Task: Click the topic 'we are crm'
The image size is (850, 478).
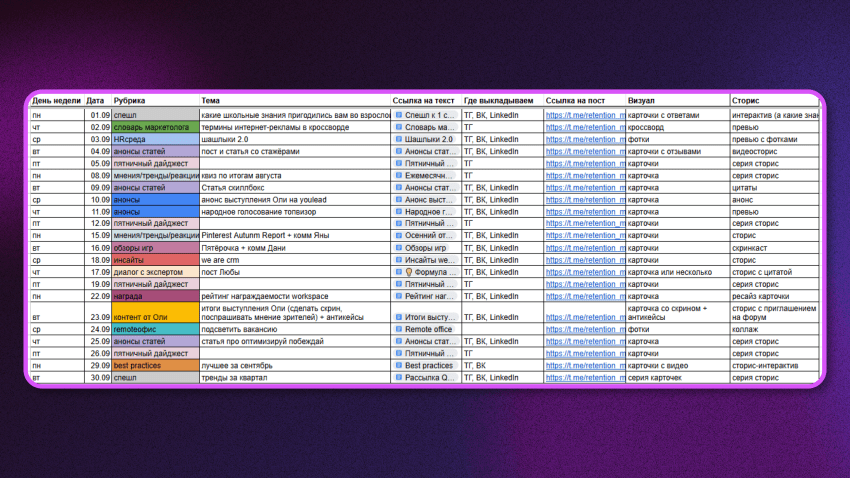Action: 220,260
